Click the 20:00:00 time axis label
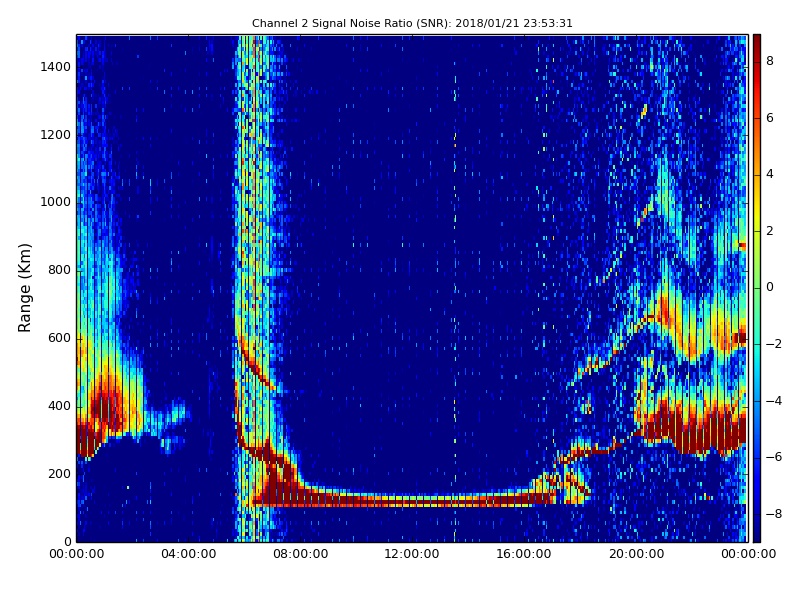800x600 pixels. 636,554
